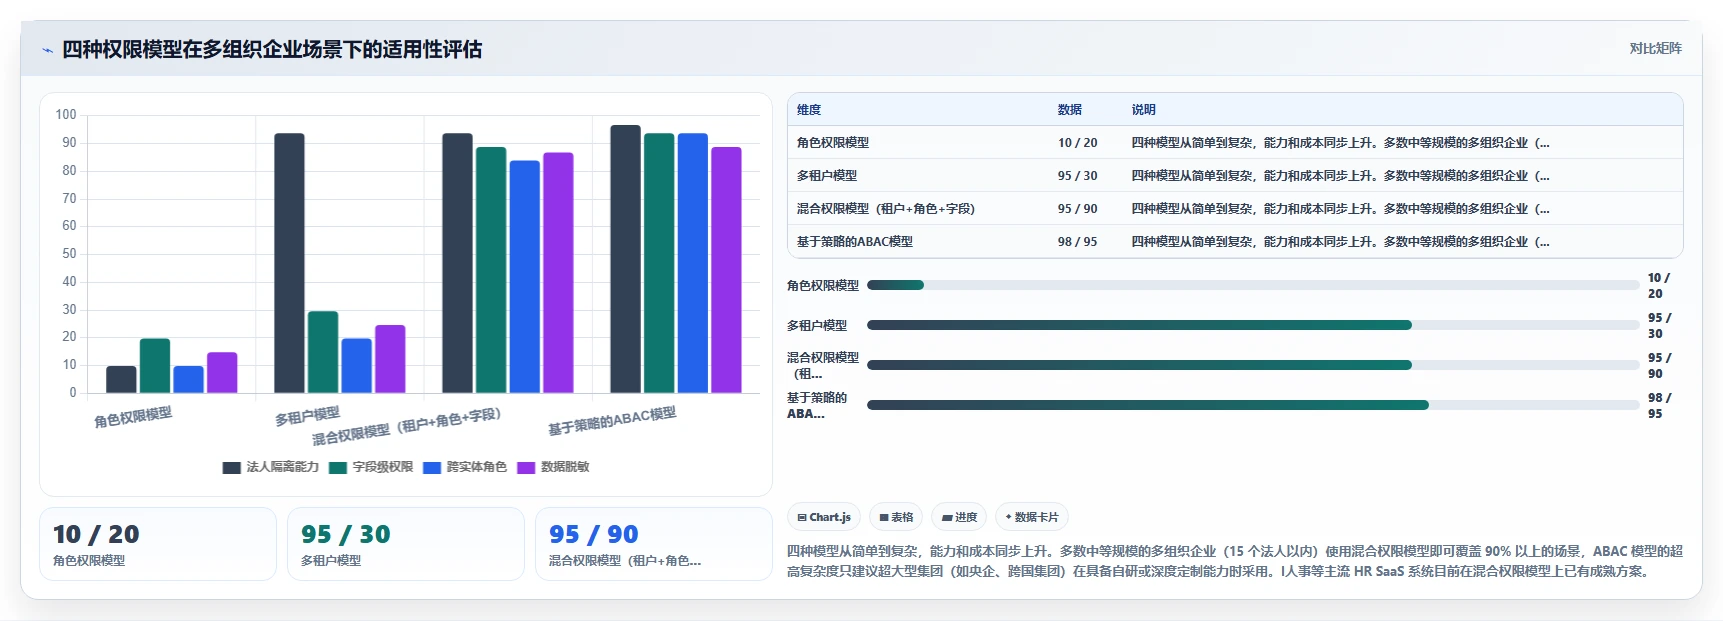Click chart axis label 基于策略的ABAC模型
1723x621 pixels.
coord(612,421)
